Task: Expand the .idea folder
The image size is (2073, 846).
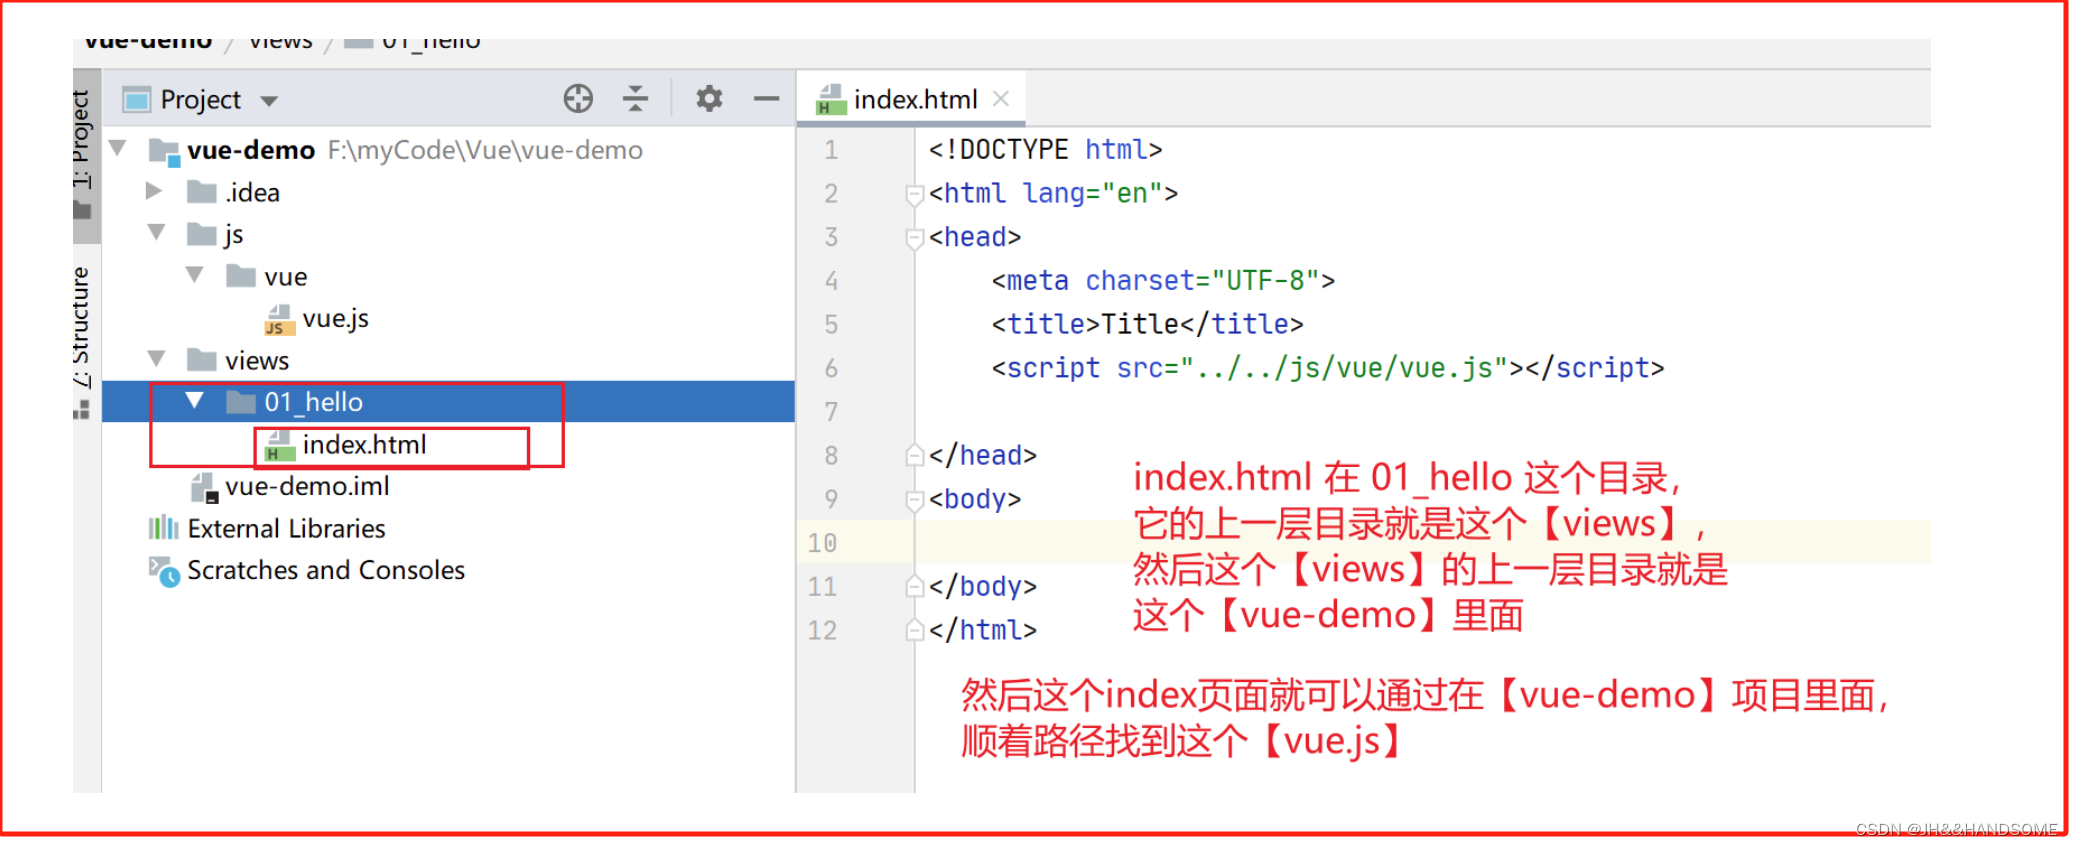Action: click(154, 191)
